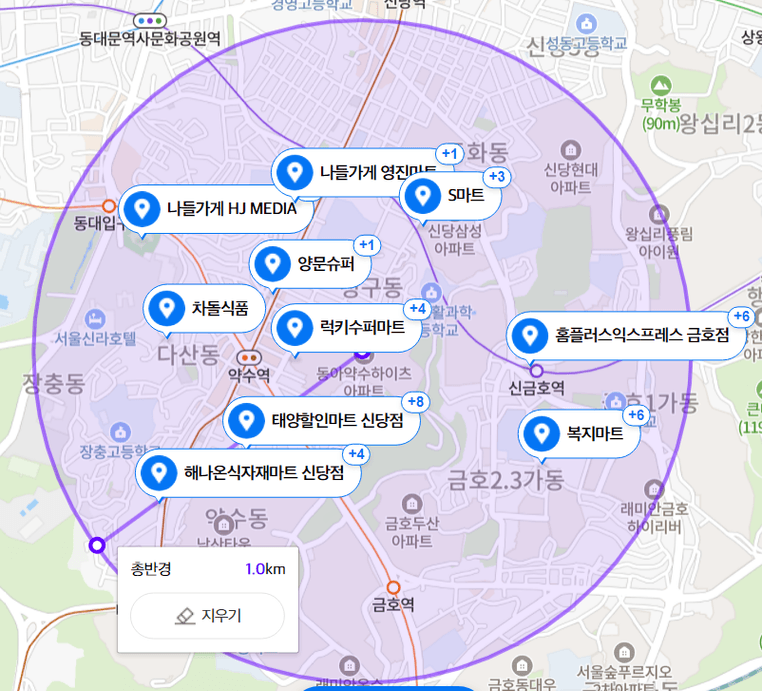762x691 pixels.
Task: Click the 차돌식품 pin icon
Action: [167, 308]
